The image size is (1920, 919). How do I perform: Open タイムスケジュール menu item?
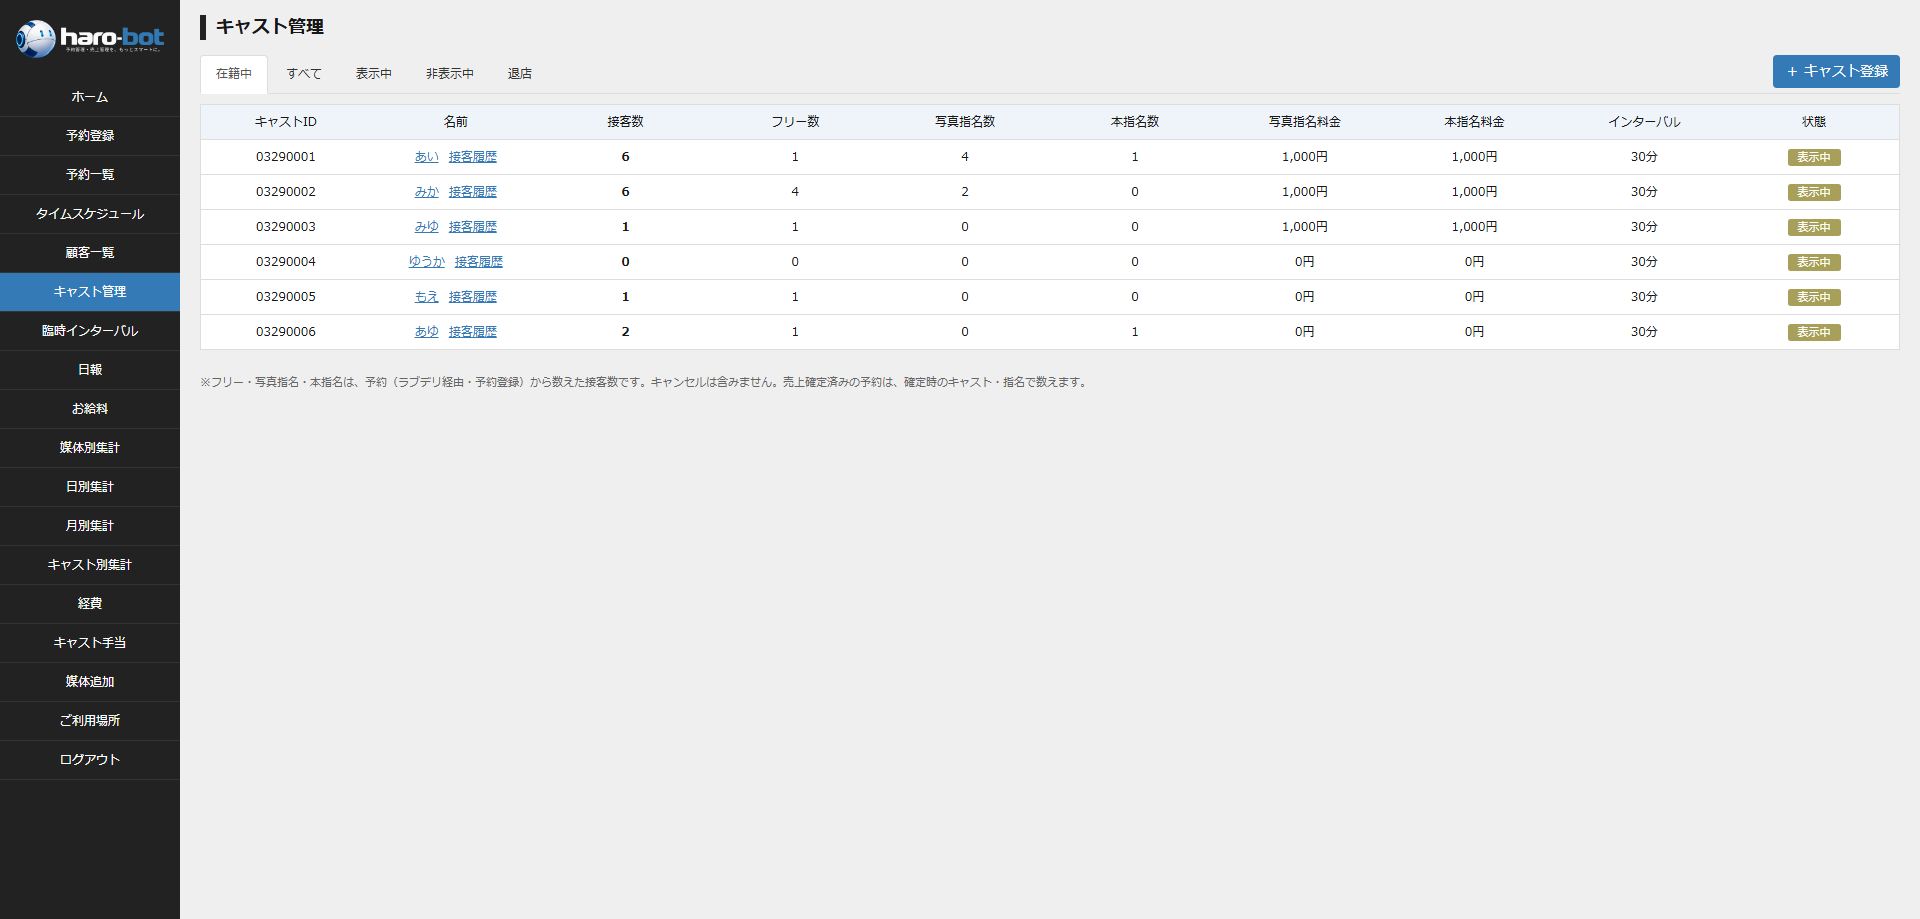pyautogui.click(x=90, y=214)
